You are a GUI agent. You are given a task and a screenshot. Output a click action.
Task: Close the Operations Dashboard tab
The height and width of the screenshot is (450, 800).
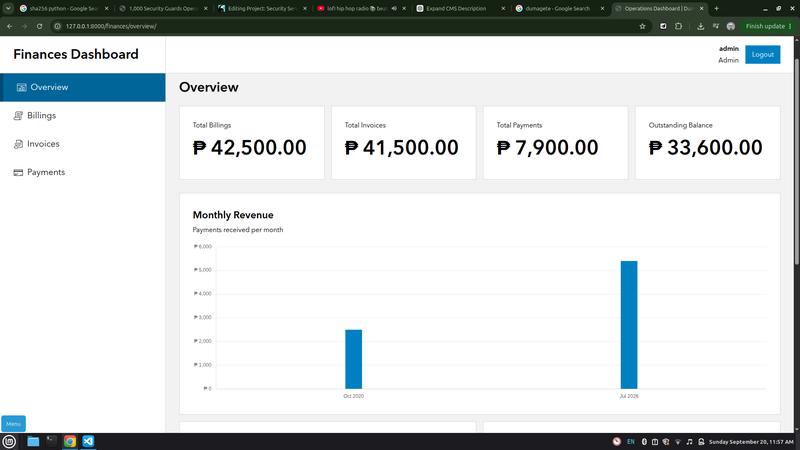pyautogui.click(x=702, y=8)
